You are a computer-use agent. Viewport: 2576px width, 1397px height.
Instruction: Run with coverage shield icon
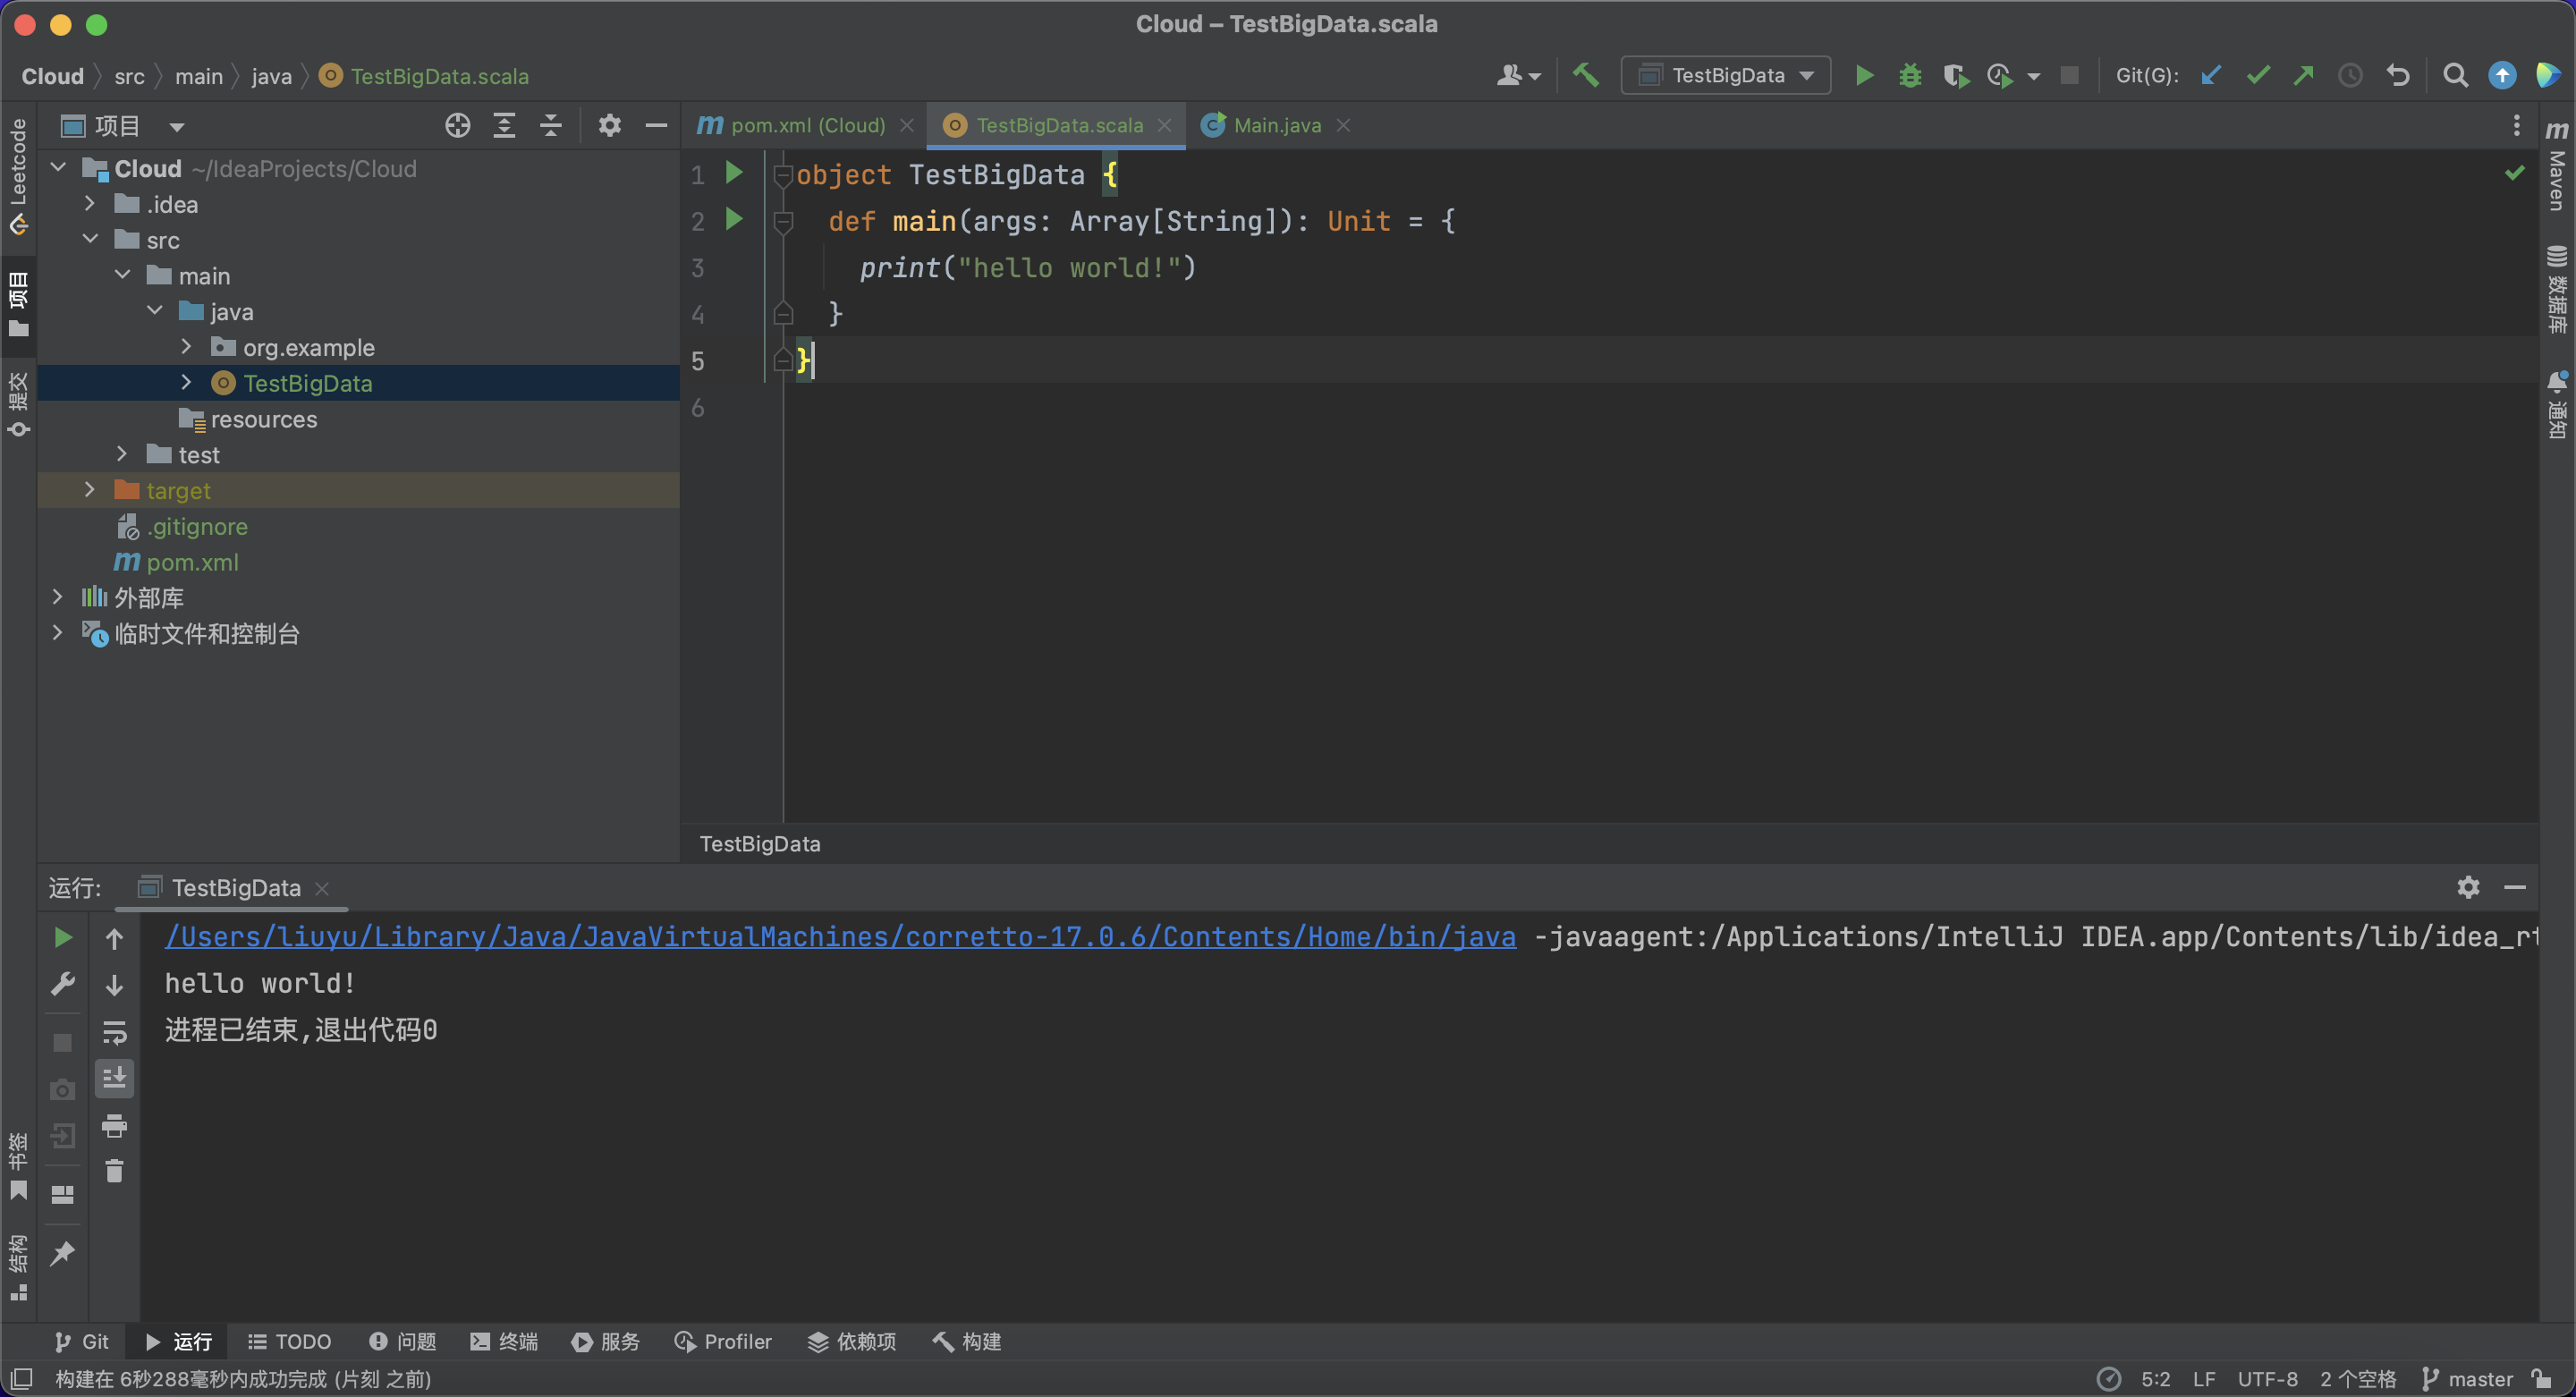point(1956,75)
